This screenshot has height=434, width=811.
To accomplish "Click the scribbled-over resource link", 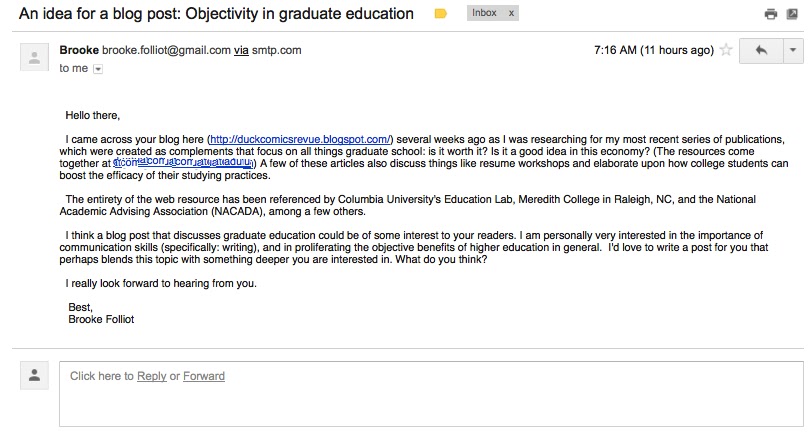I will click(185, 162).
